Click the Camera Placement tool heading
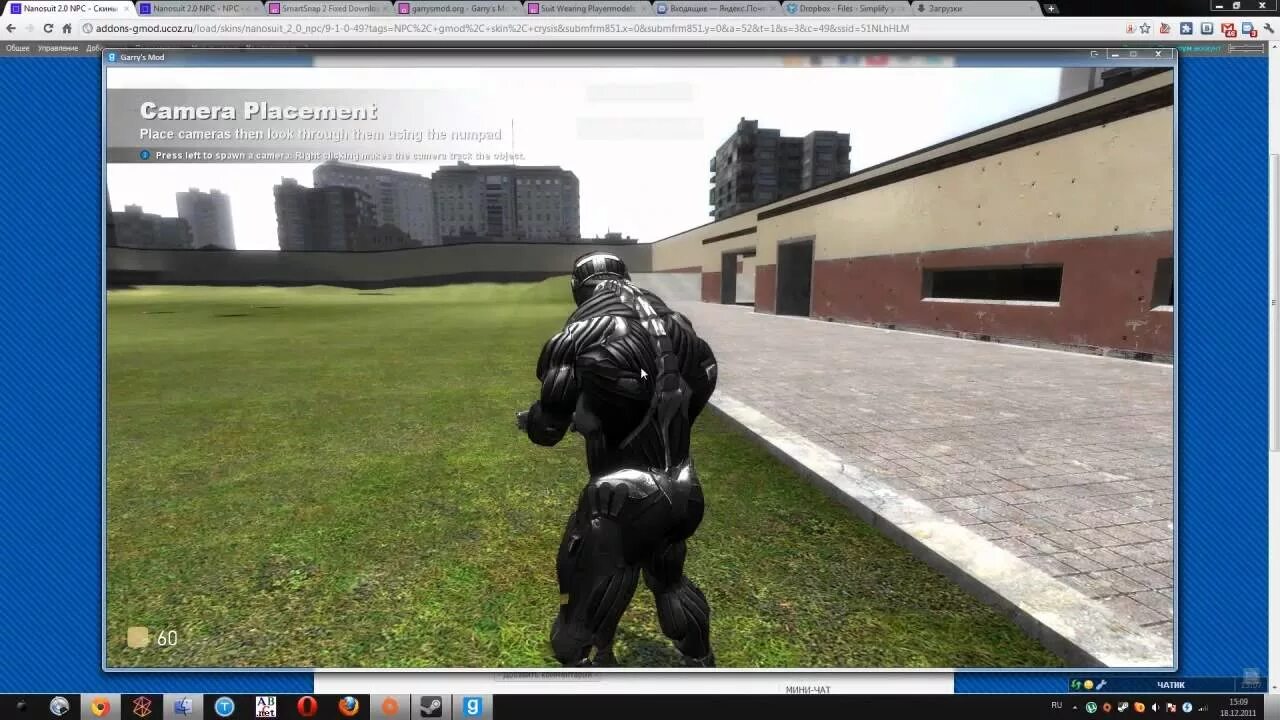 coord(258,111)
